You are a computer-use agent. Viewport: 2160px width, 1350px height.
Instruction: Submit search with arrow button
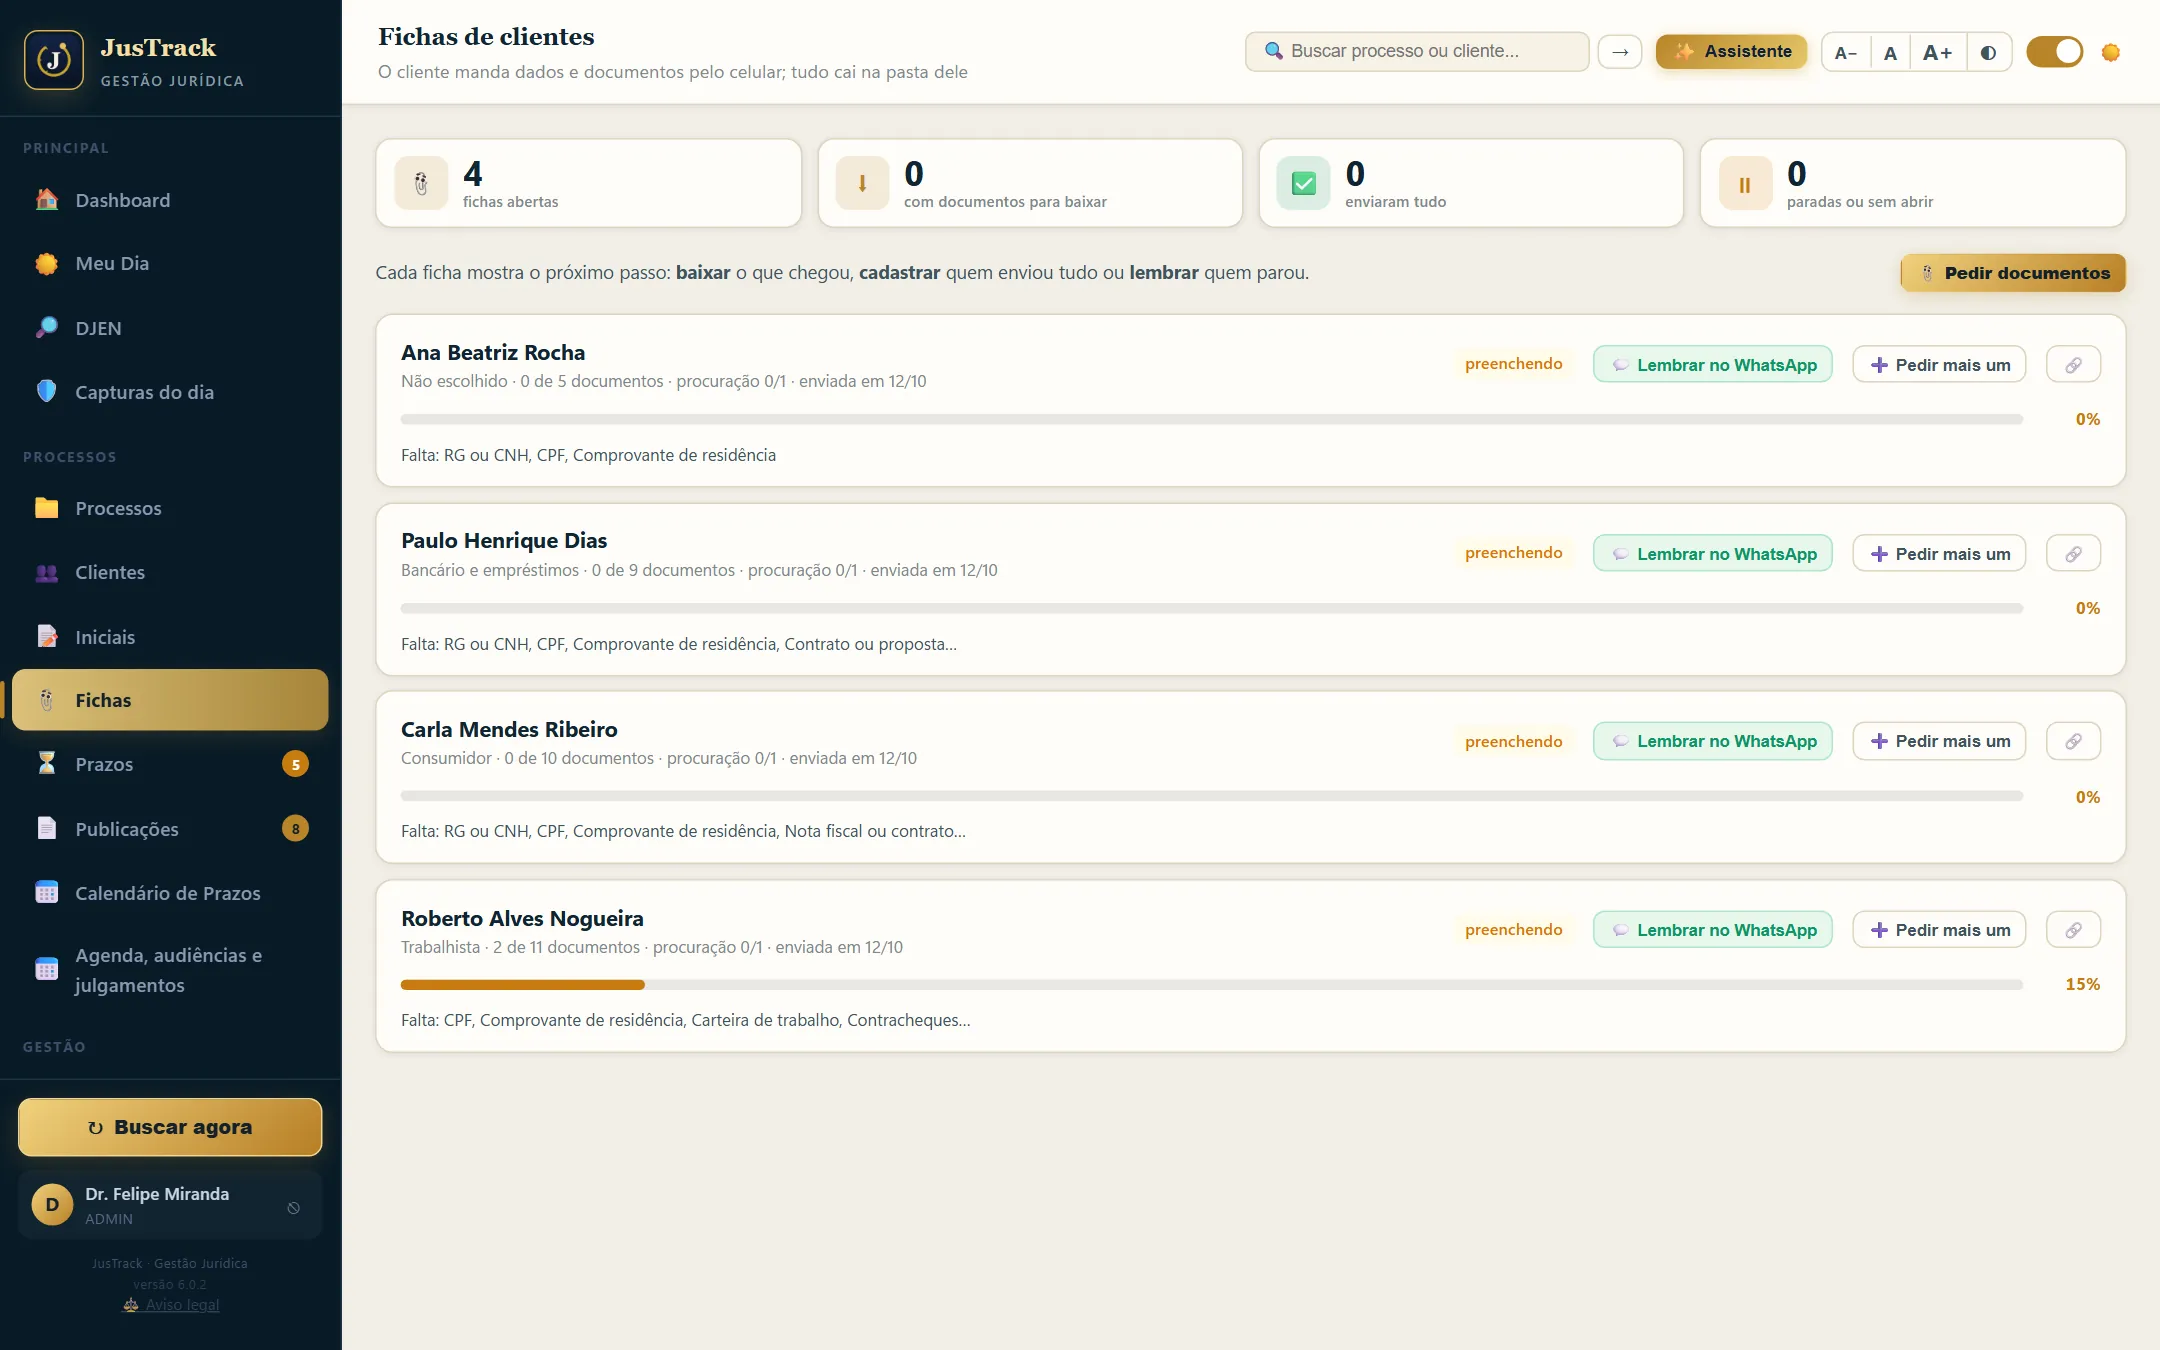point(1620,52)
